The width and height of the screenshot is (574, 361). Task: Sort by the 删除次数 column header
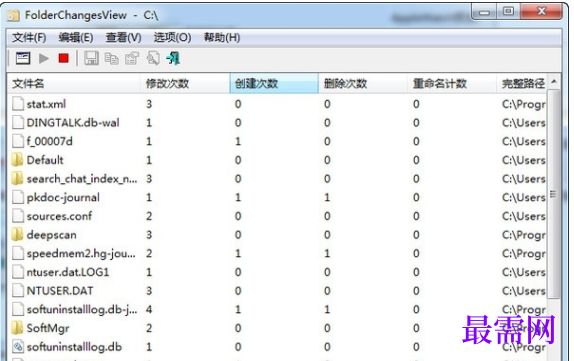363,83
